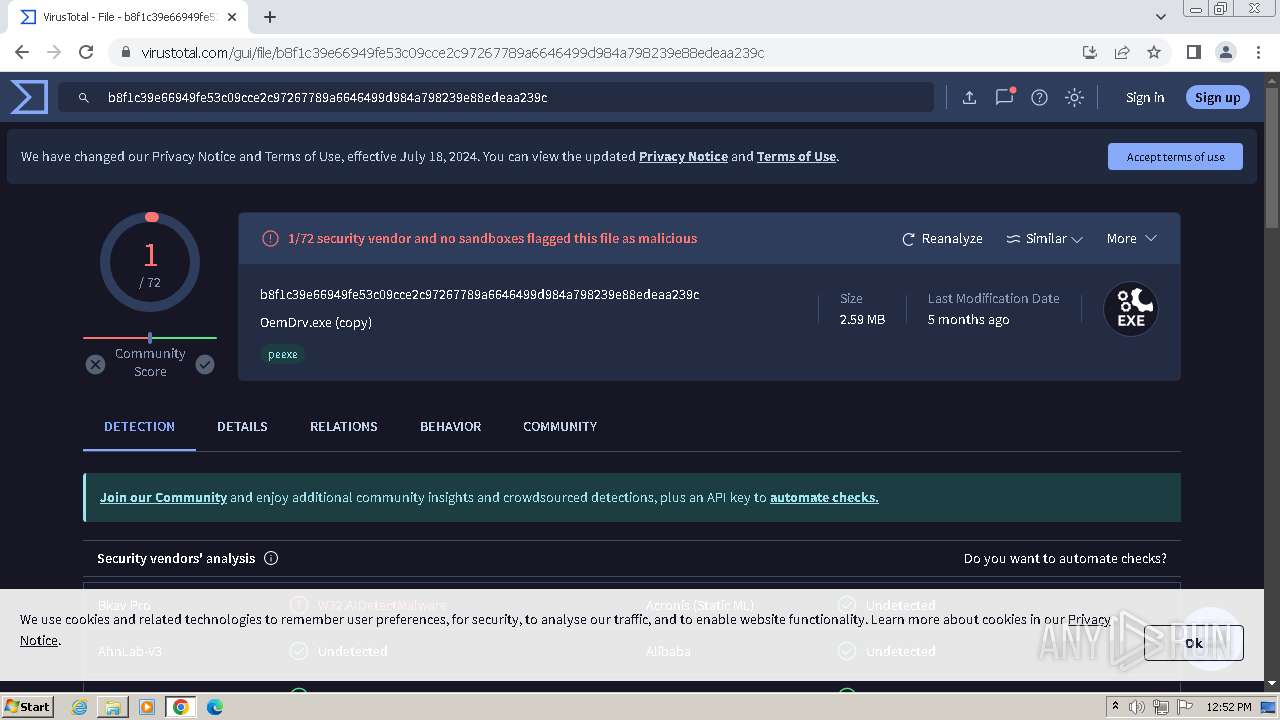Switch to the RELATIONS tab
Viewport: 1280px width, 720px height.
click(x=344, y=426)
